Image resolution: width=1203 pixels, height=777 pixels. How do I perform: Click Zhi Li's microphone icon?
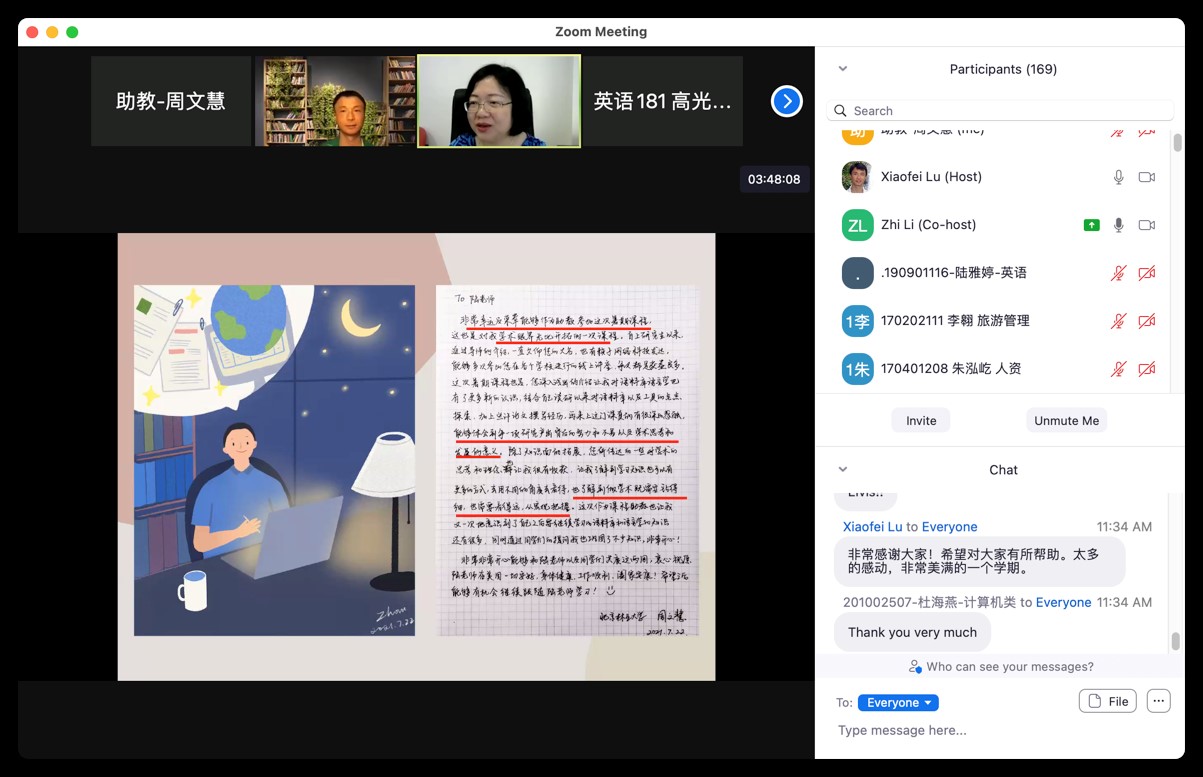coord(1119,225)
